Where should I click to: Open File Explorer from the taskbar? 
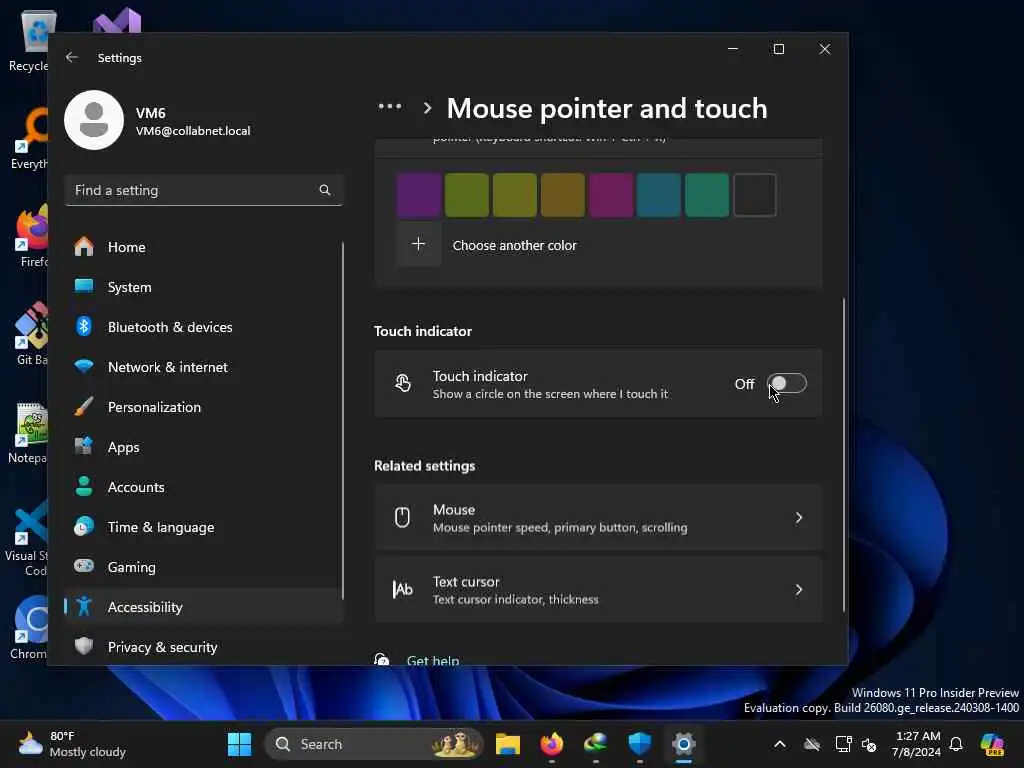pos(507,744)
